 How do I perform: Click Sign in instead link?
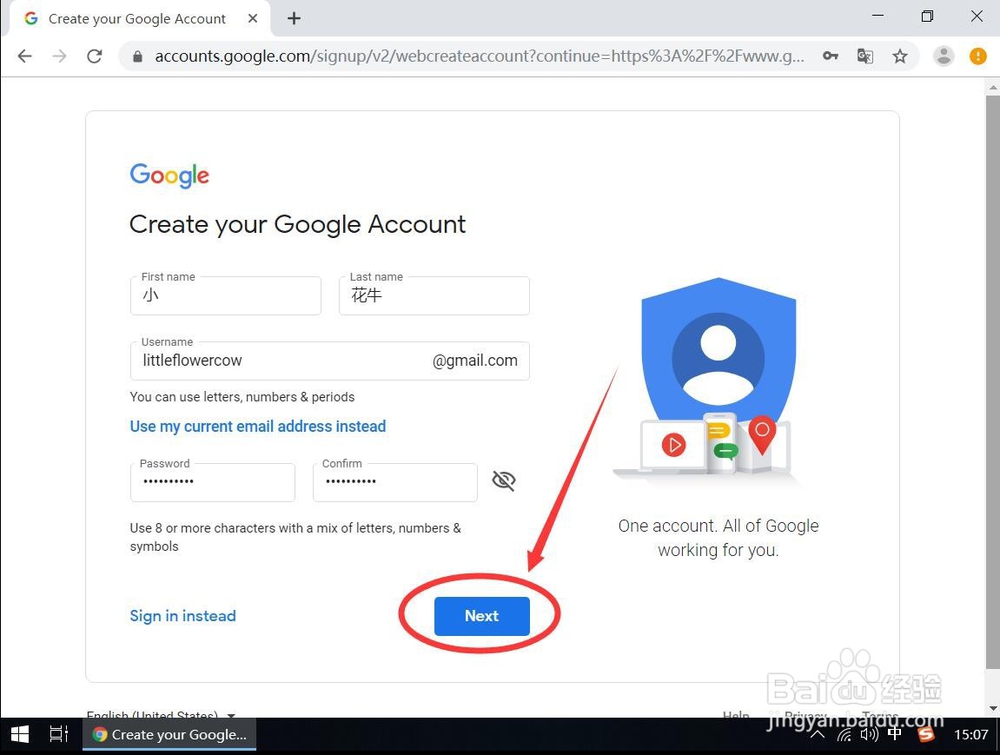(183, 616)
